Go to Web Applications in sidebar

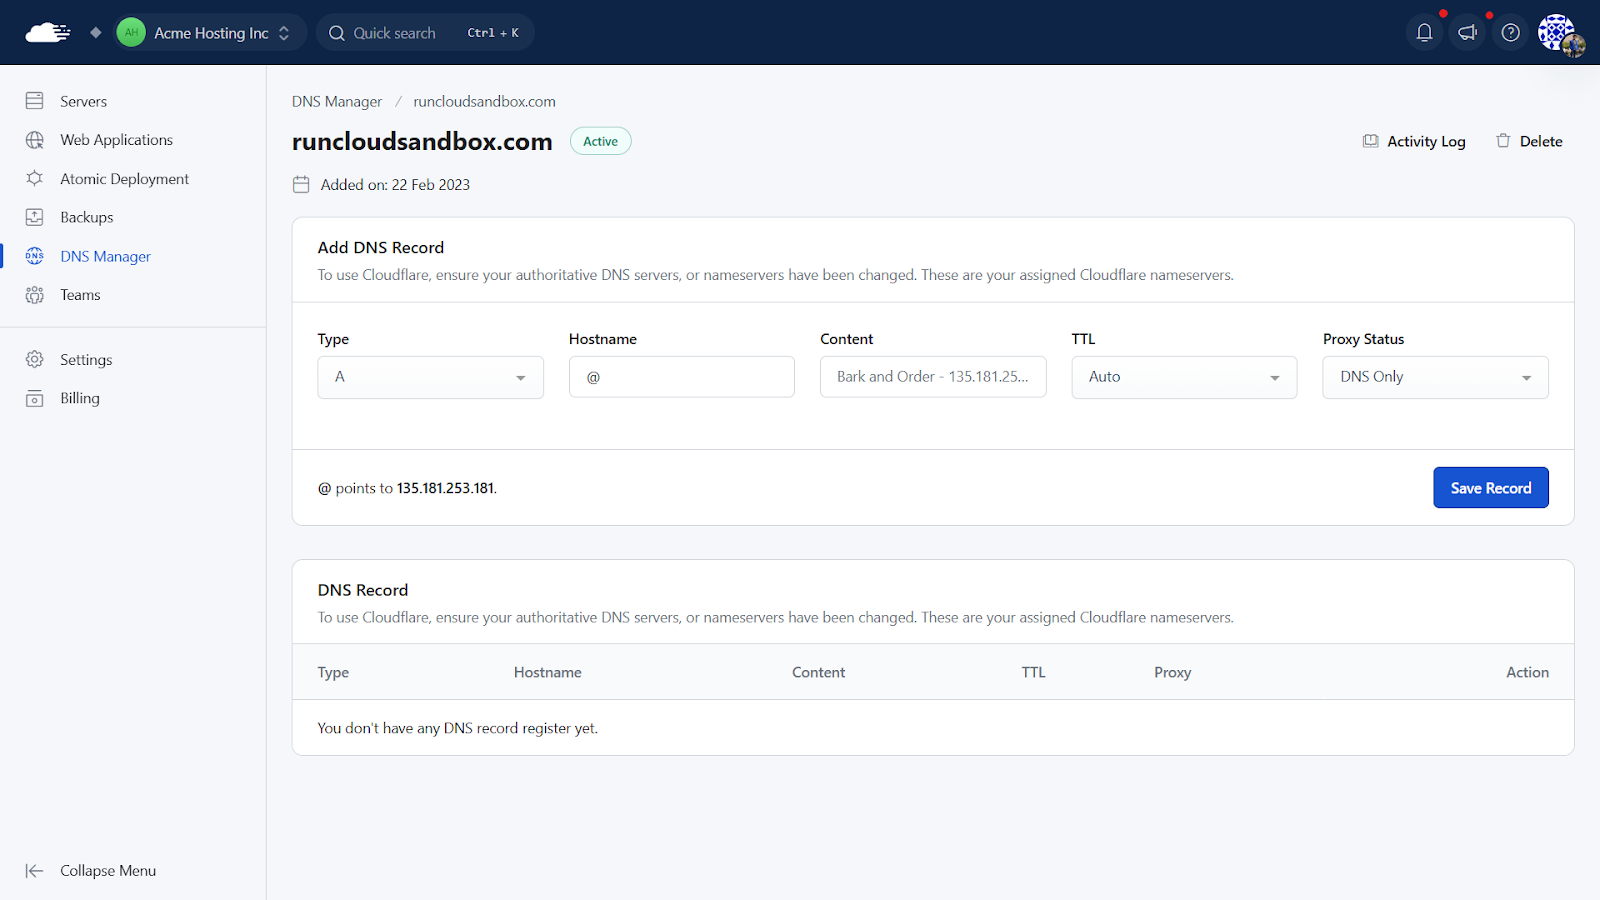(x=116, y=140)
